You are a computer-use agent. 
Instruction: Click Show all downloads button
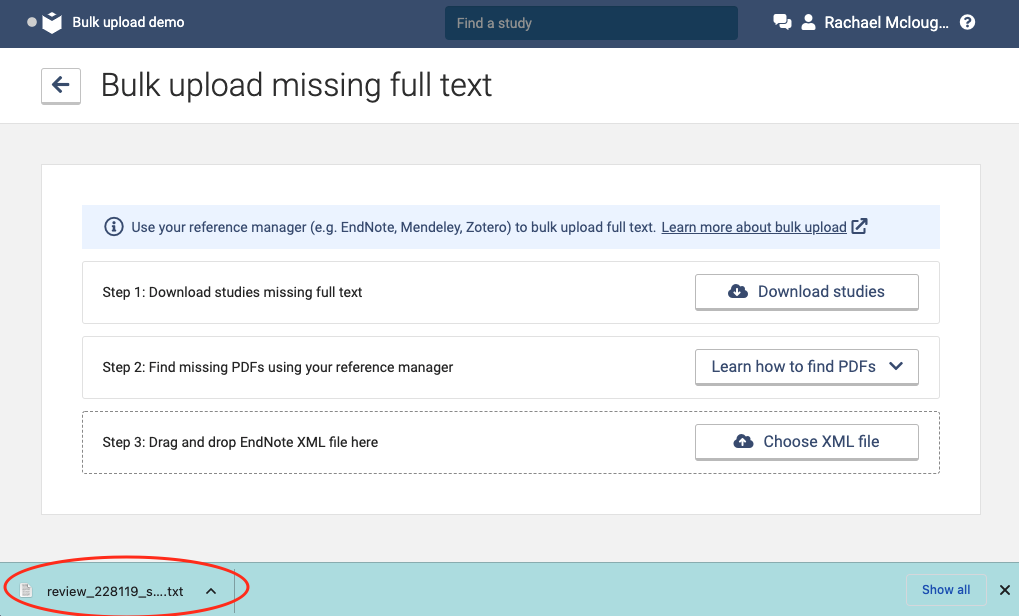pyautogui.click(x=946, y=590)
